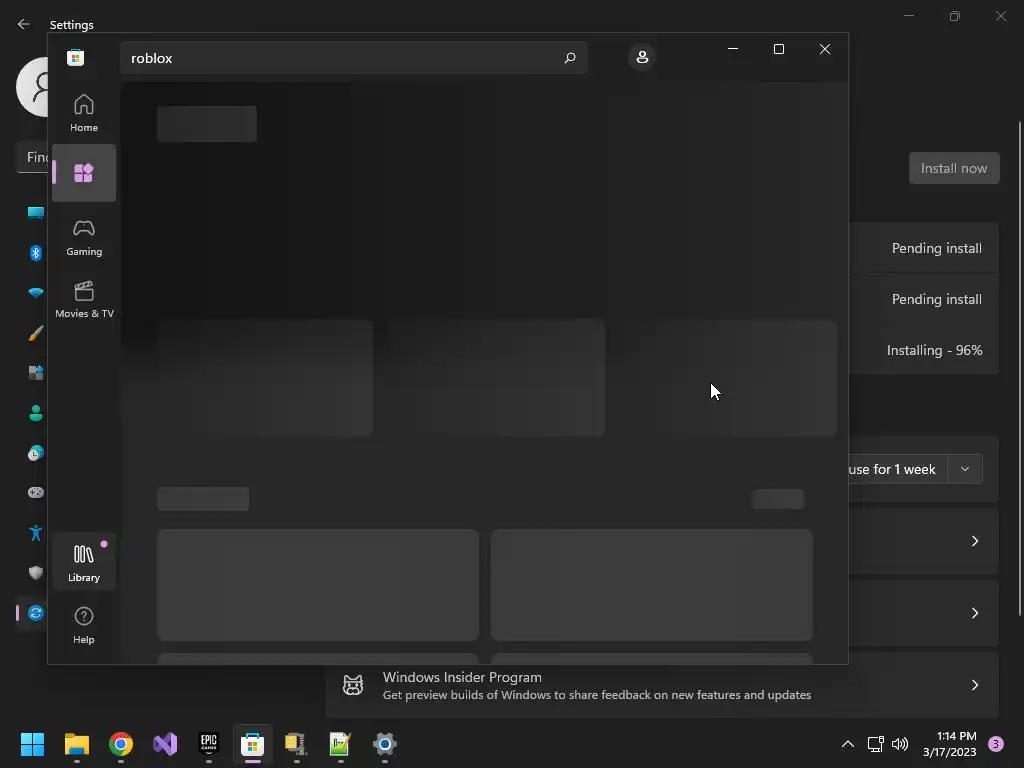The image size is (1024, 768).
Task: Expand the Windows Insider Program chevron
Action: [x=974, y=685]
